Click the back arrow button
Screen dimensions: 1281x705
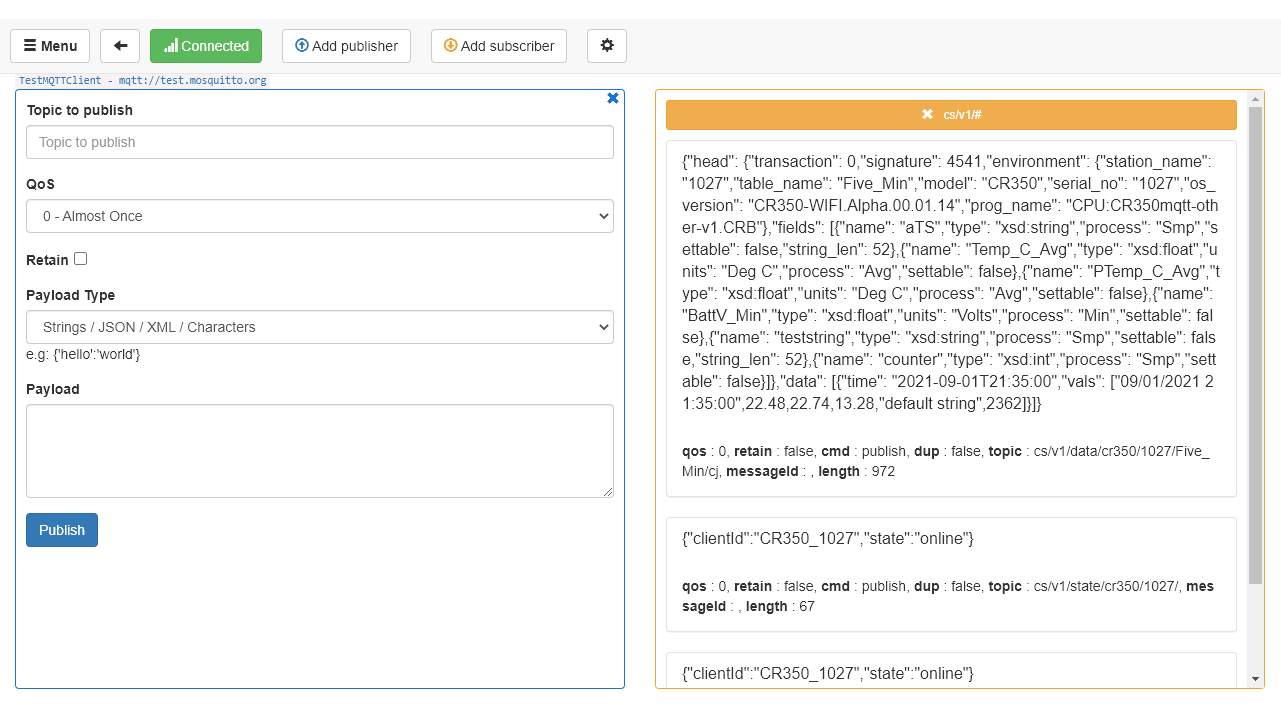[120, 46]
